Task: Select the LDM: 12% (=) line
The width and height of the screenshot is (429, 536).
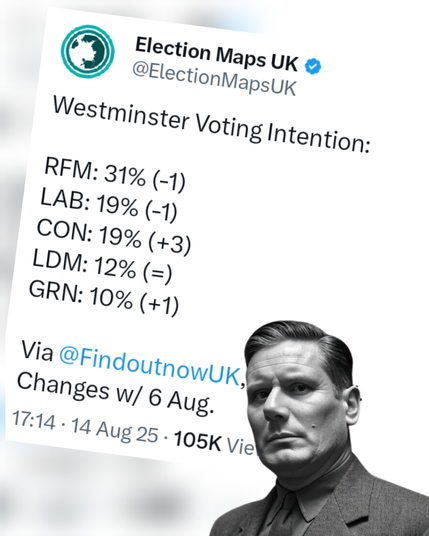Action: (x=102, y=266)
